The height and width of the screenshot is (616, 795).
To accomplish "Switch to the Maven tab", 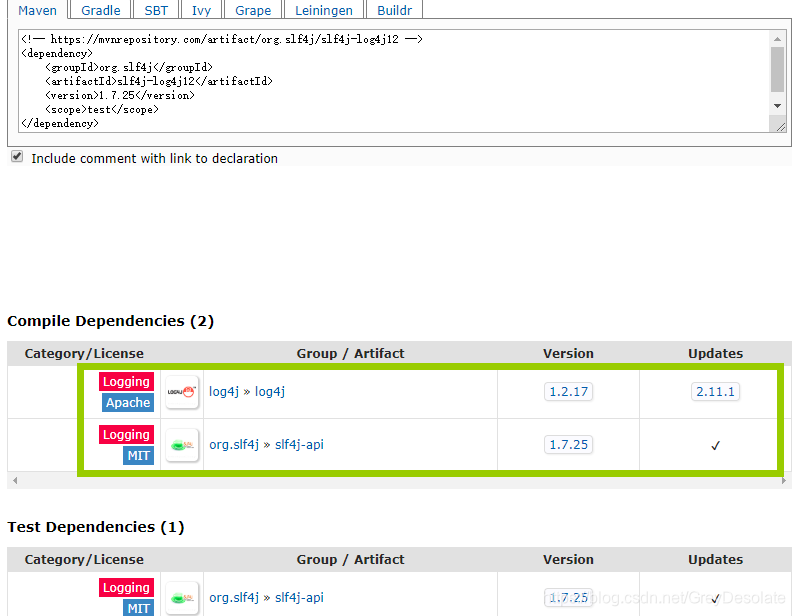I will click(38, 10).
